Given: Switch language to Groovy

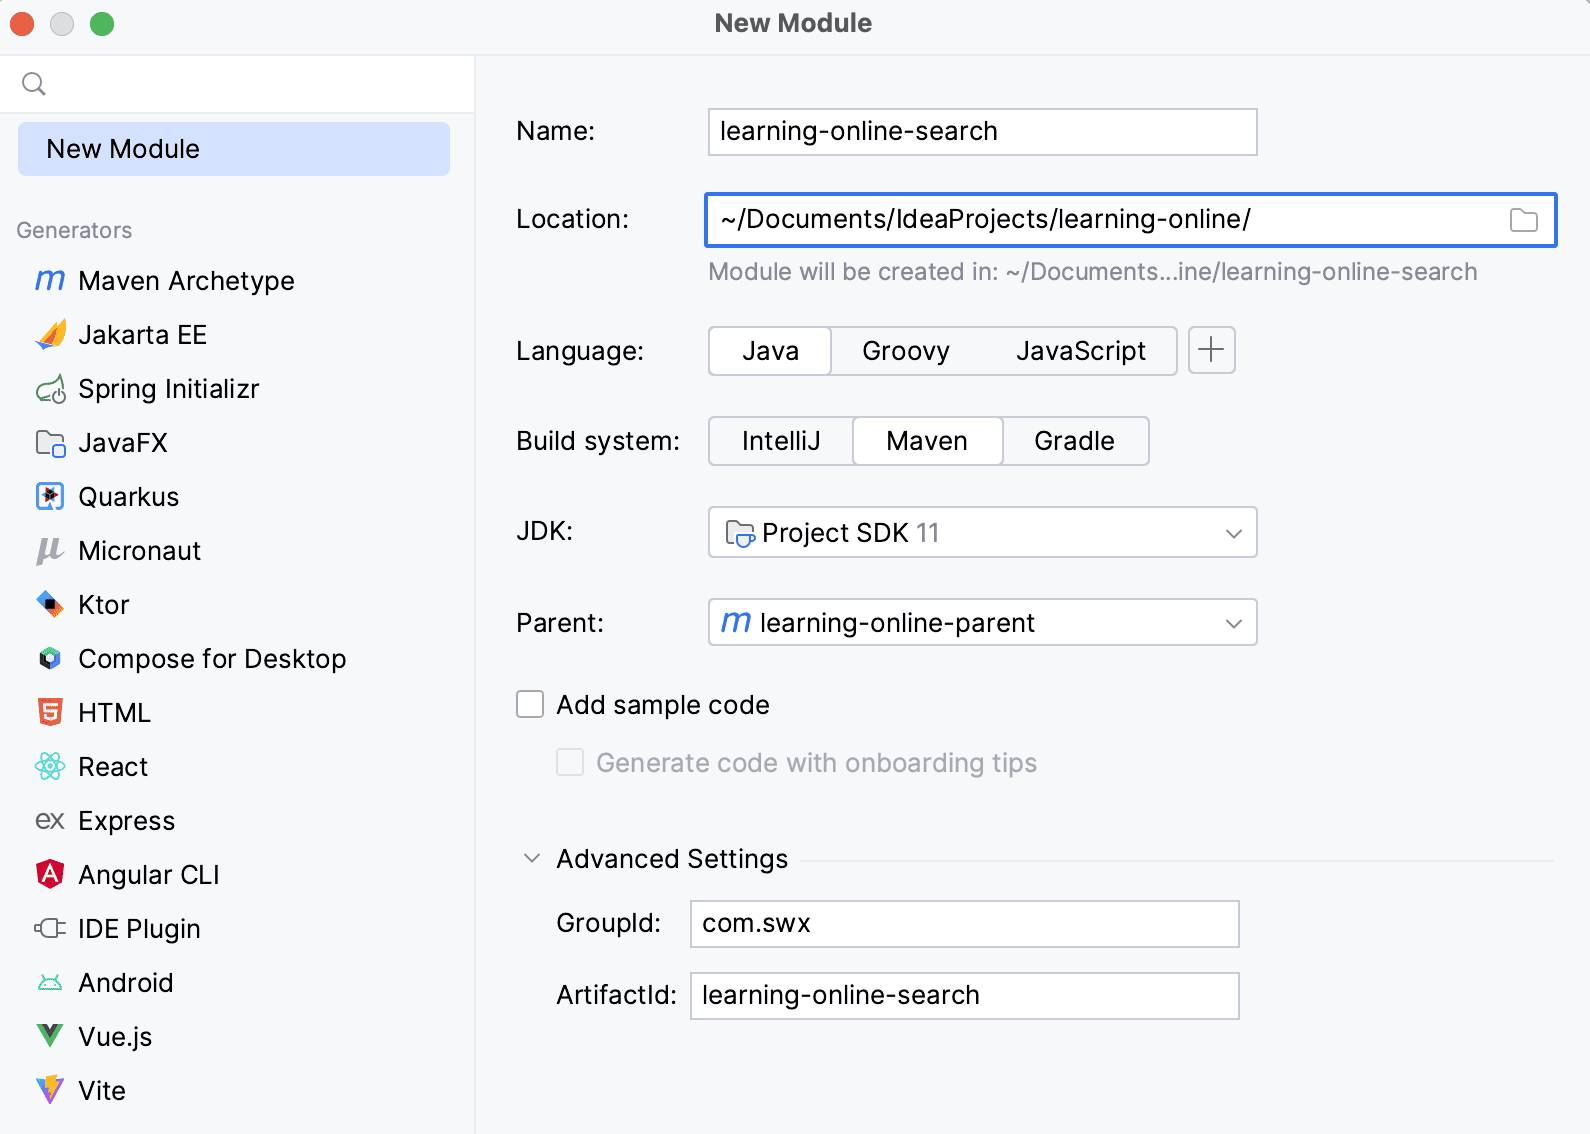Looking at the screenshot, I should (905, 351).
